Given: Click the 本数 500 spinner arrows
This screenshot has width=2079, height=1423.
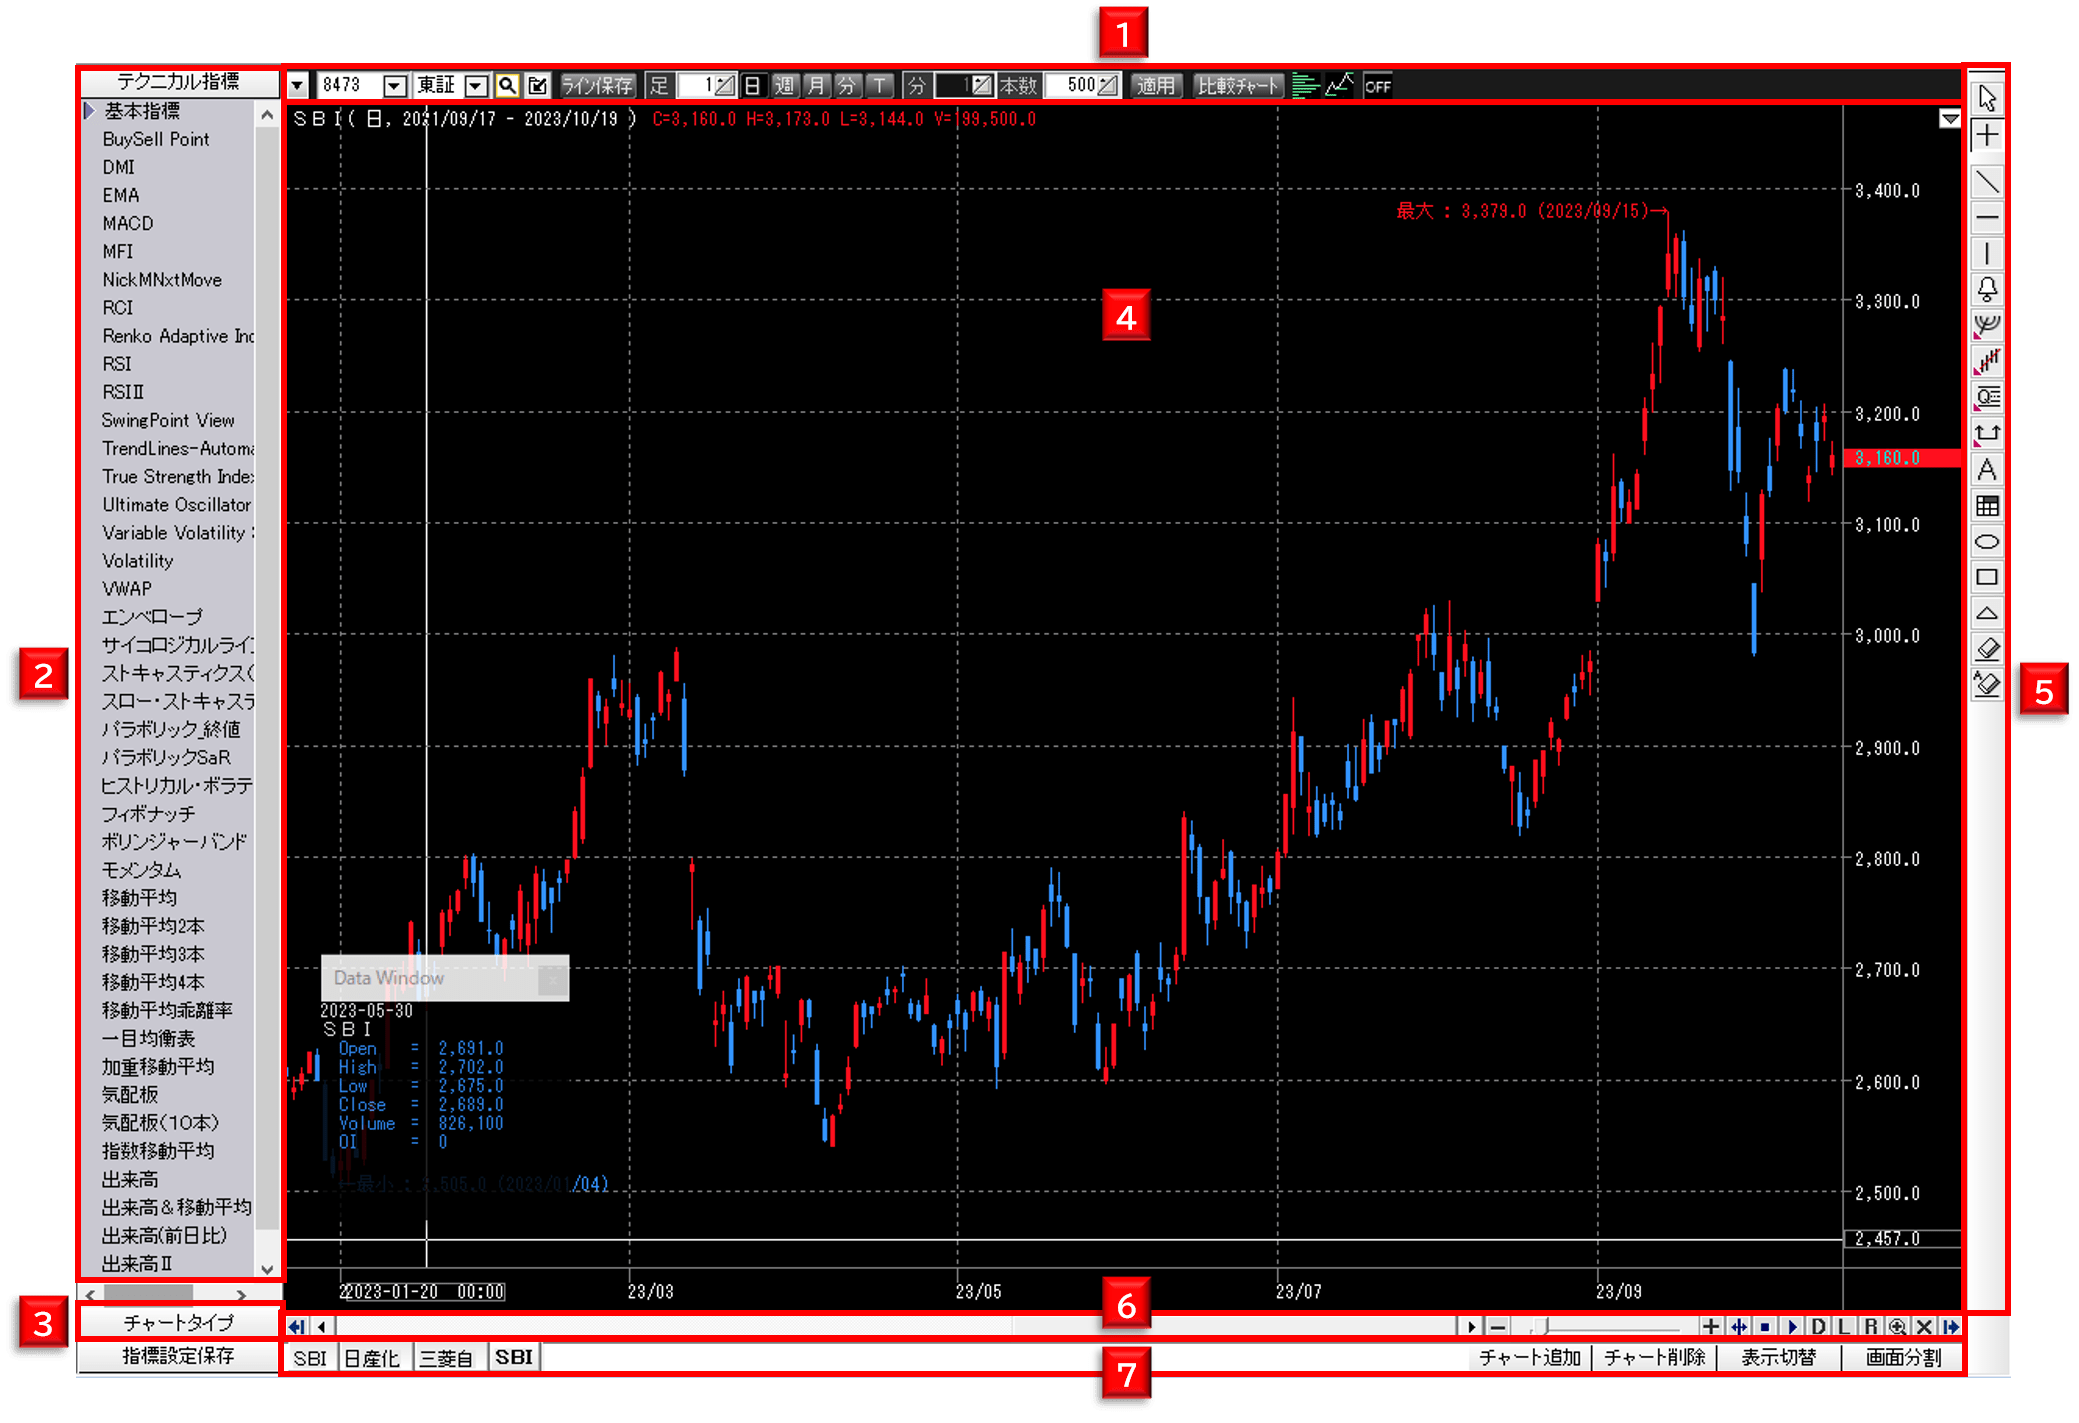Looking at the screenshot, I should point(1108,86).
